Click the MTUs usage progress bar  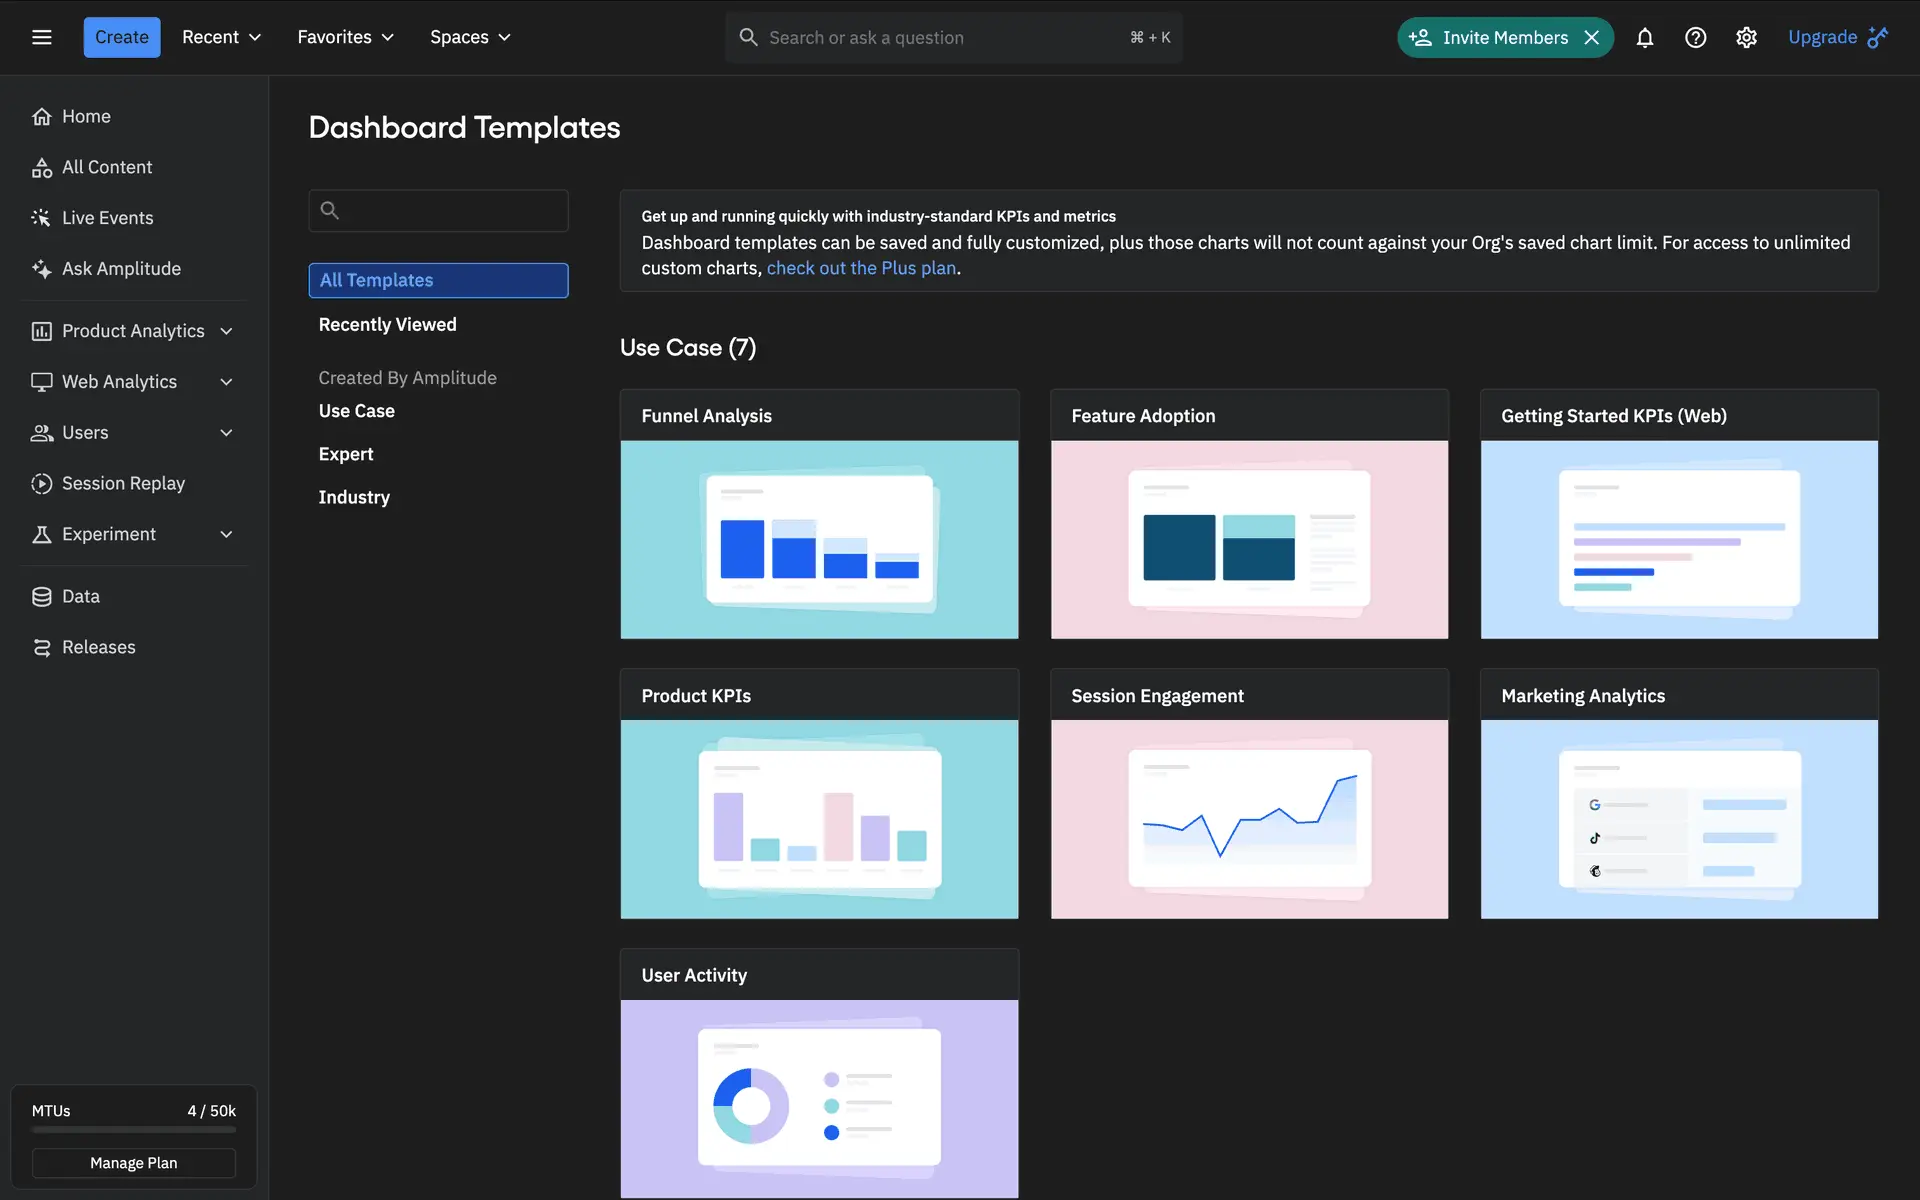[x=133, y=1130]
